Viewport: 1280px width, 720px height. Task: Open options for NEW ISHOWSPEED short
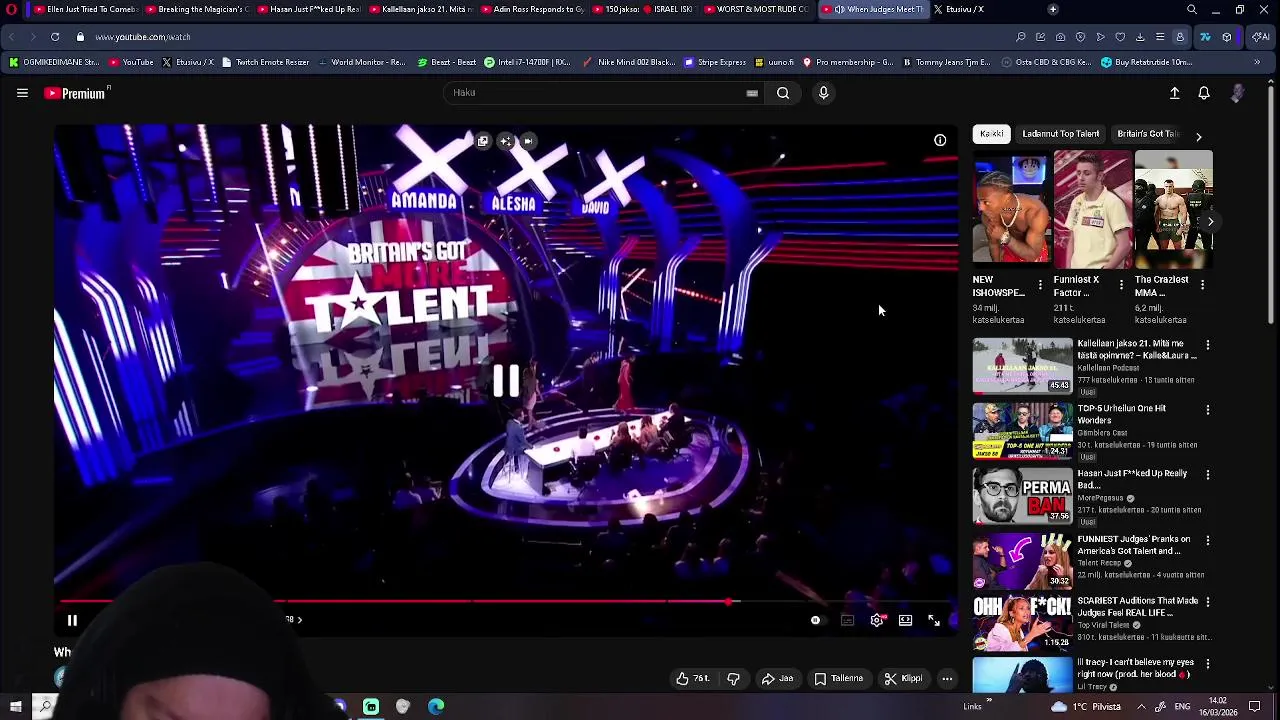click(1040, 286)
